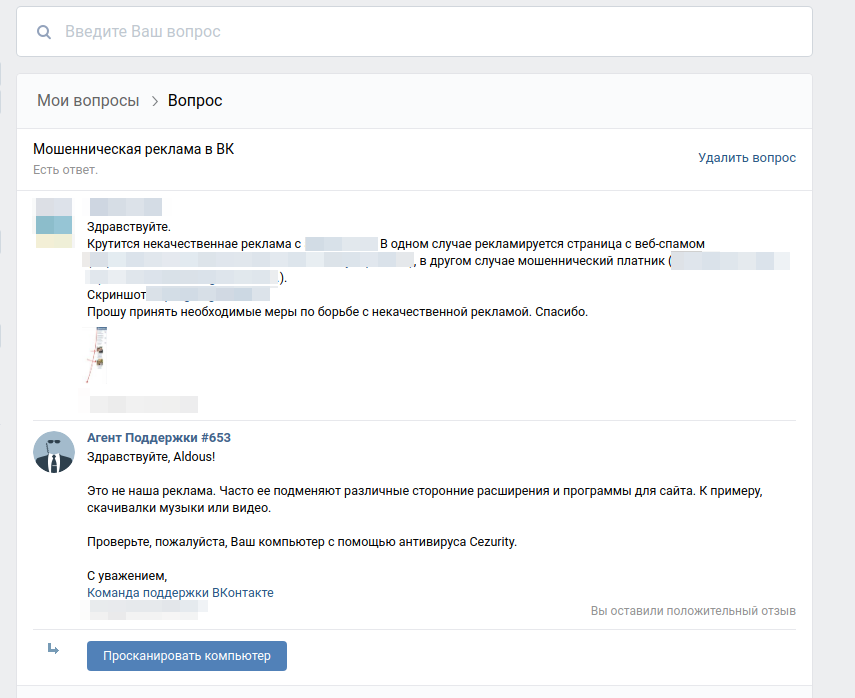
Task: Click the support agent's avatar
Action: click(x=53, y=452)
